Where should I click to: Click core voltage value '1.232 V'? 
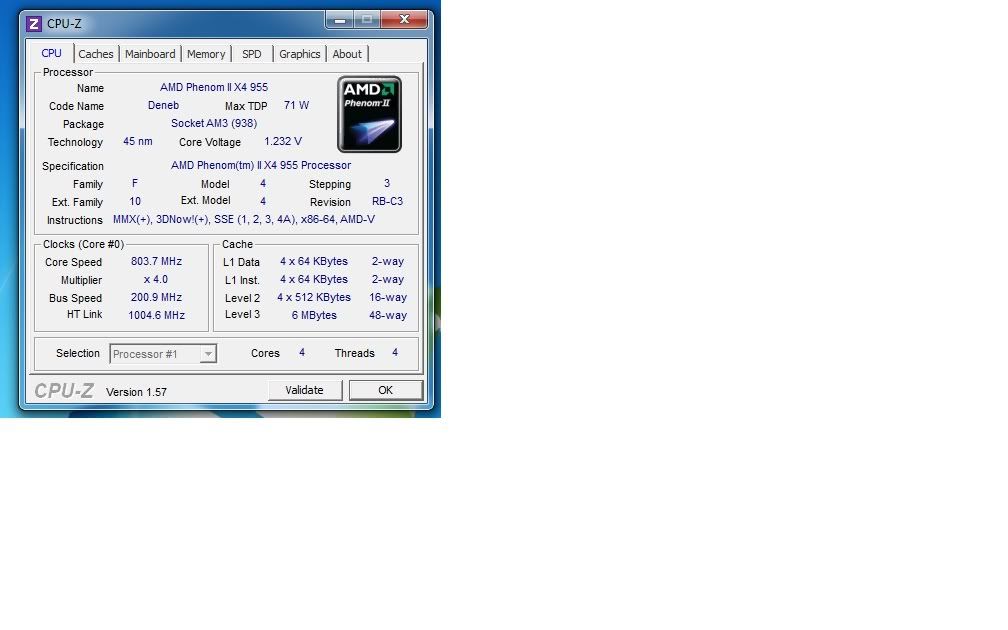click(x=283, y=141)
